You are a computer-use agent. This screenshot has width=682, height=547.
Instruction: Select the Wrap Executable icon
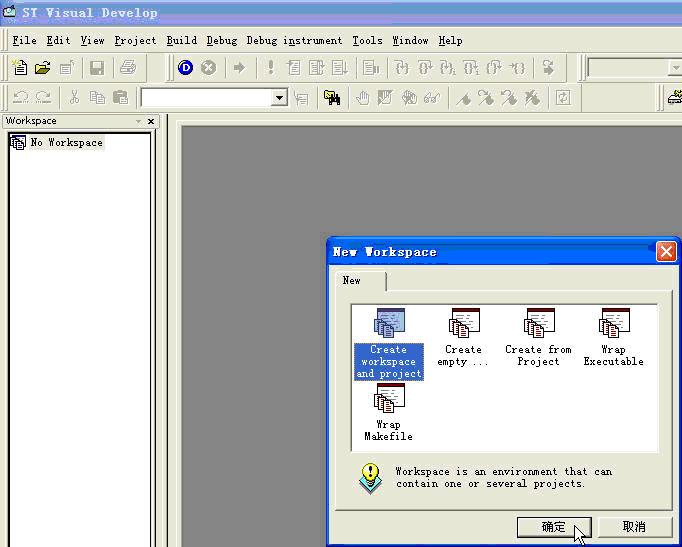614,337
